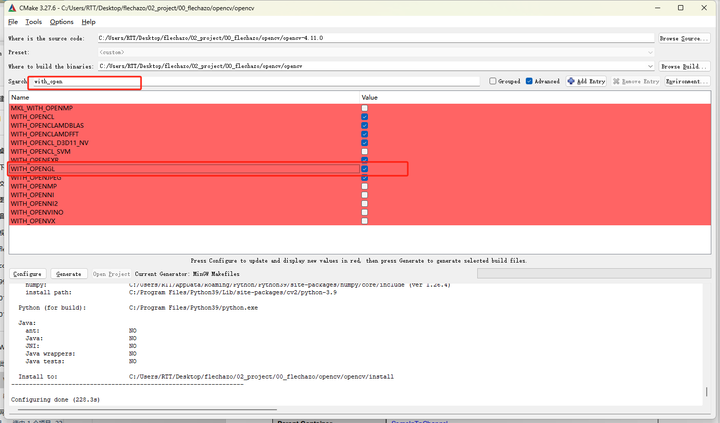Uncheck WITH_OPENCLAMDBLAS checkbox
Viewport: 720px width, 423px height.
coord(365,125)
